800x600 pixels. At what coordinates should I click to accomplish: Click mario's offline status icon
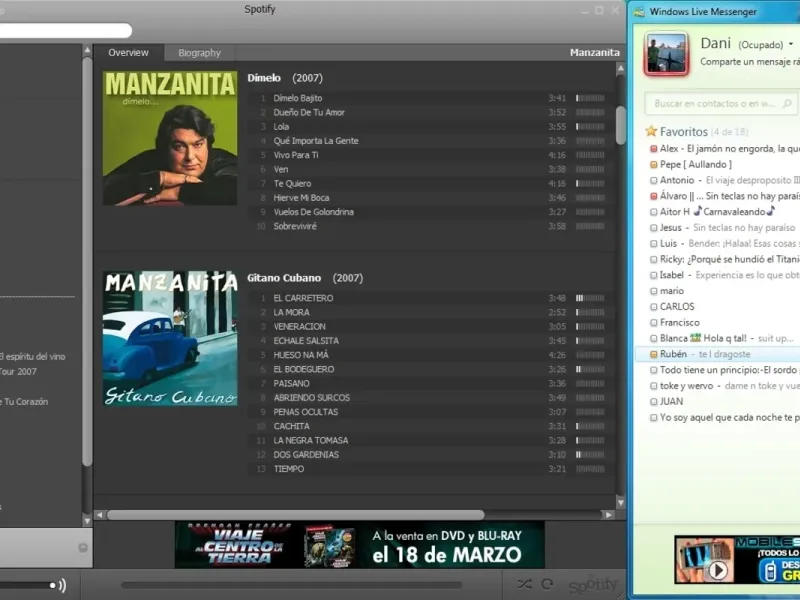(x=653, y=291)
